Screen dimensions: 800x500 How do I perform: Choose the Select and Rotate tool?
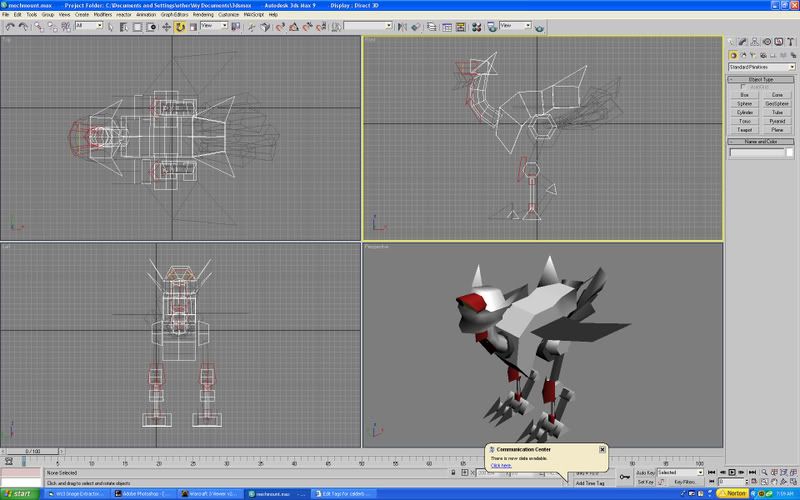click(180, 27)
